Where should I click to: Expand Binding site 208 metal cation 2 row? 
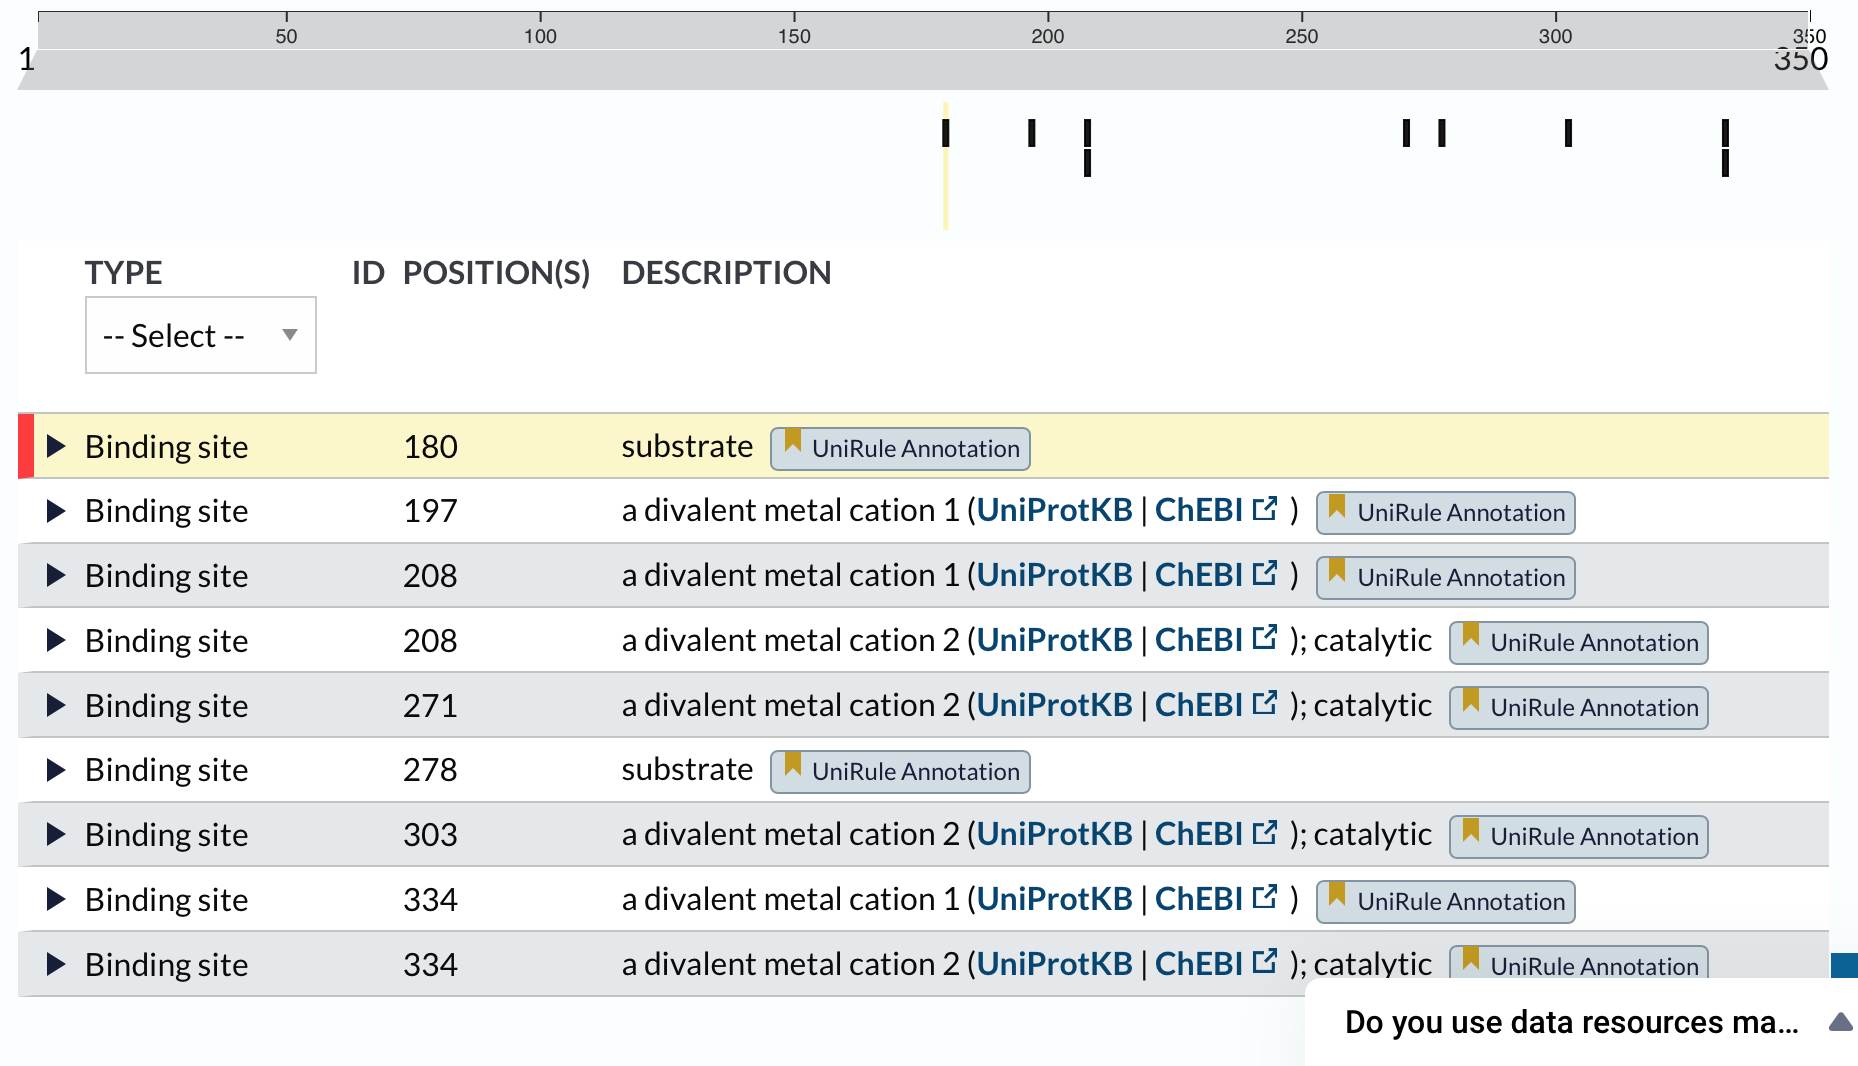(x=56, y=640)
